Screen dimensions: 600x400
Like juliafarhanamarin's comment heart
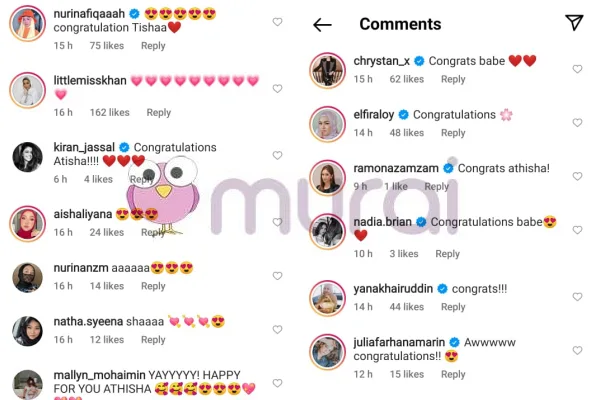(577, 350)
